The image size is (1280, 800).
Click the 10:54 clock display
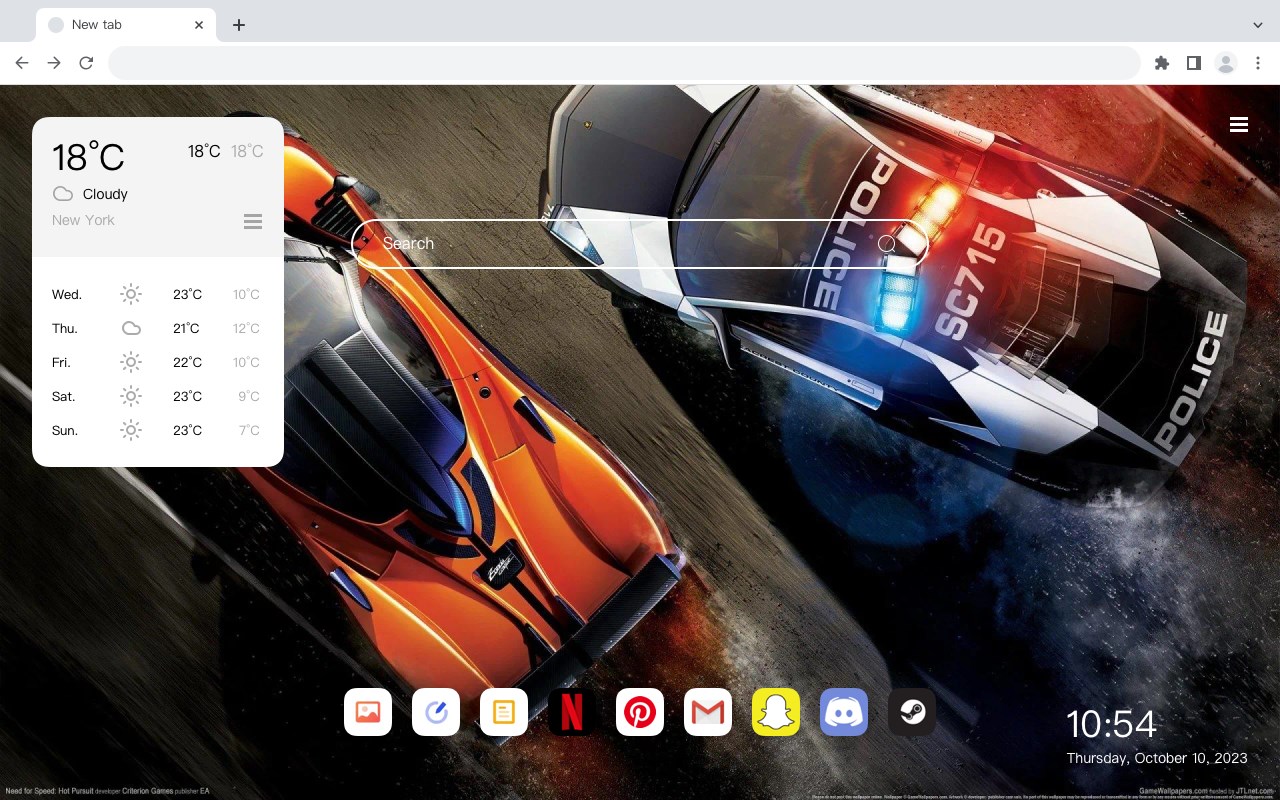click(1111, 724)
